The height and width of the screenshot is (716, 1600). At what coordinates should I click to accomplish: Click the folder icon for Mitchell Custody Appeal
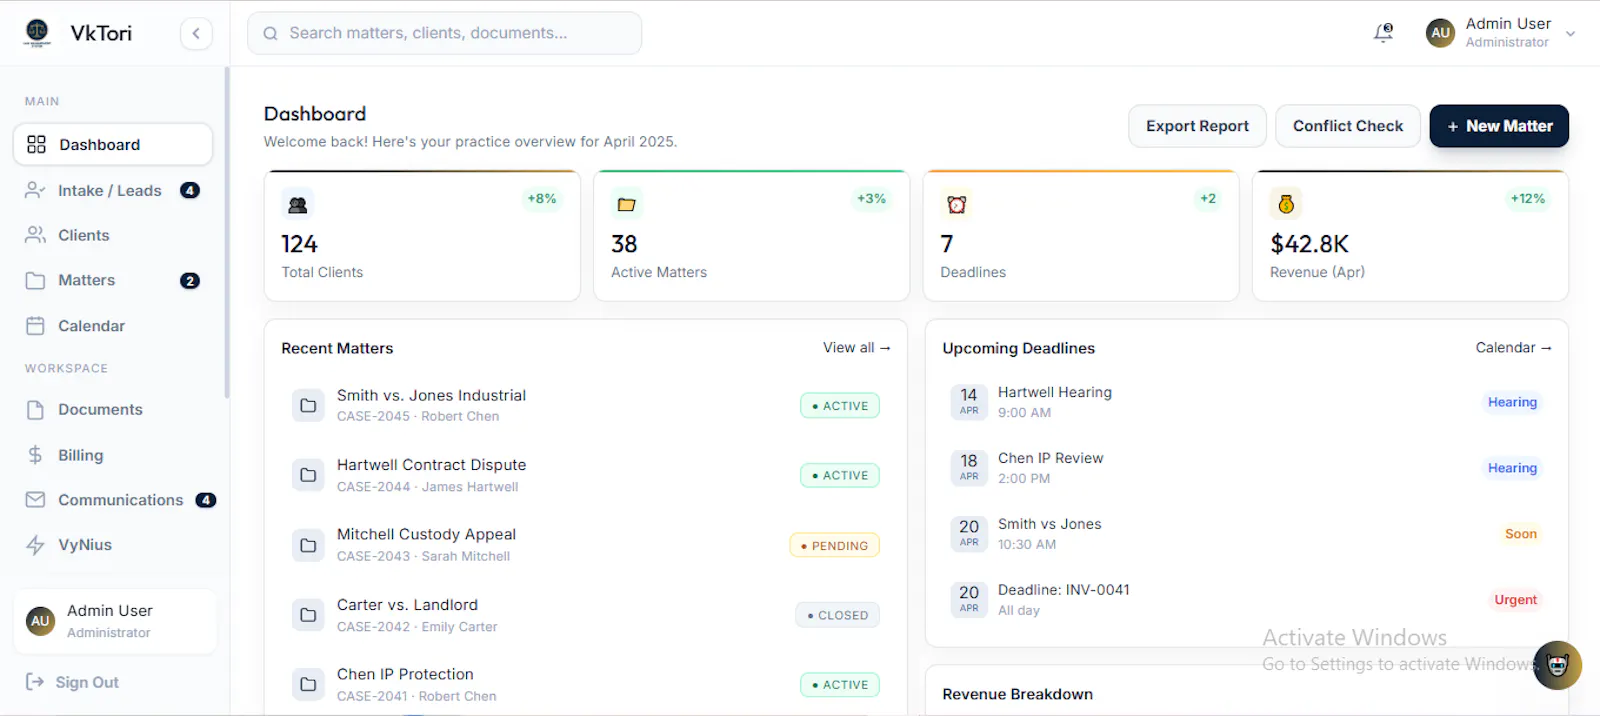pos(308,545)
